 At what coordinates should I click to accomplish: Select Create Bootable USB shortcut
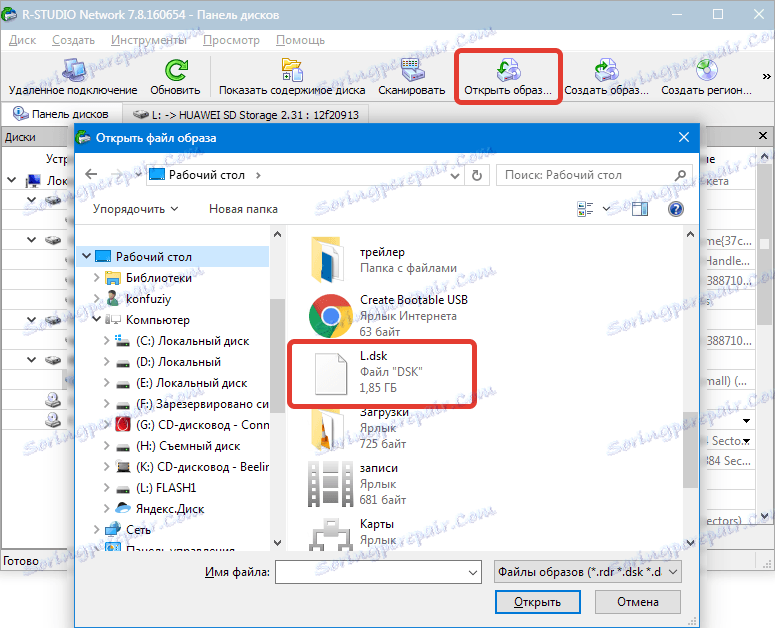click(x=388, y=316)
